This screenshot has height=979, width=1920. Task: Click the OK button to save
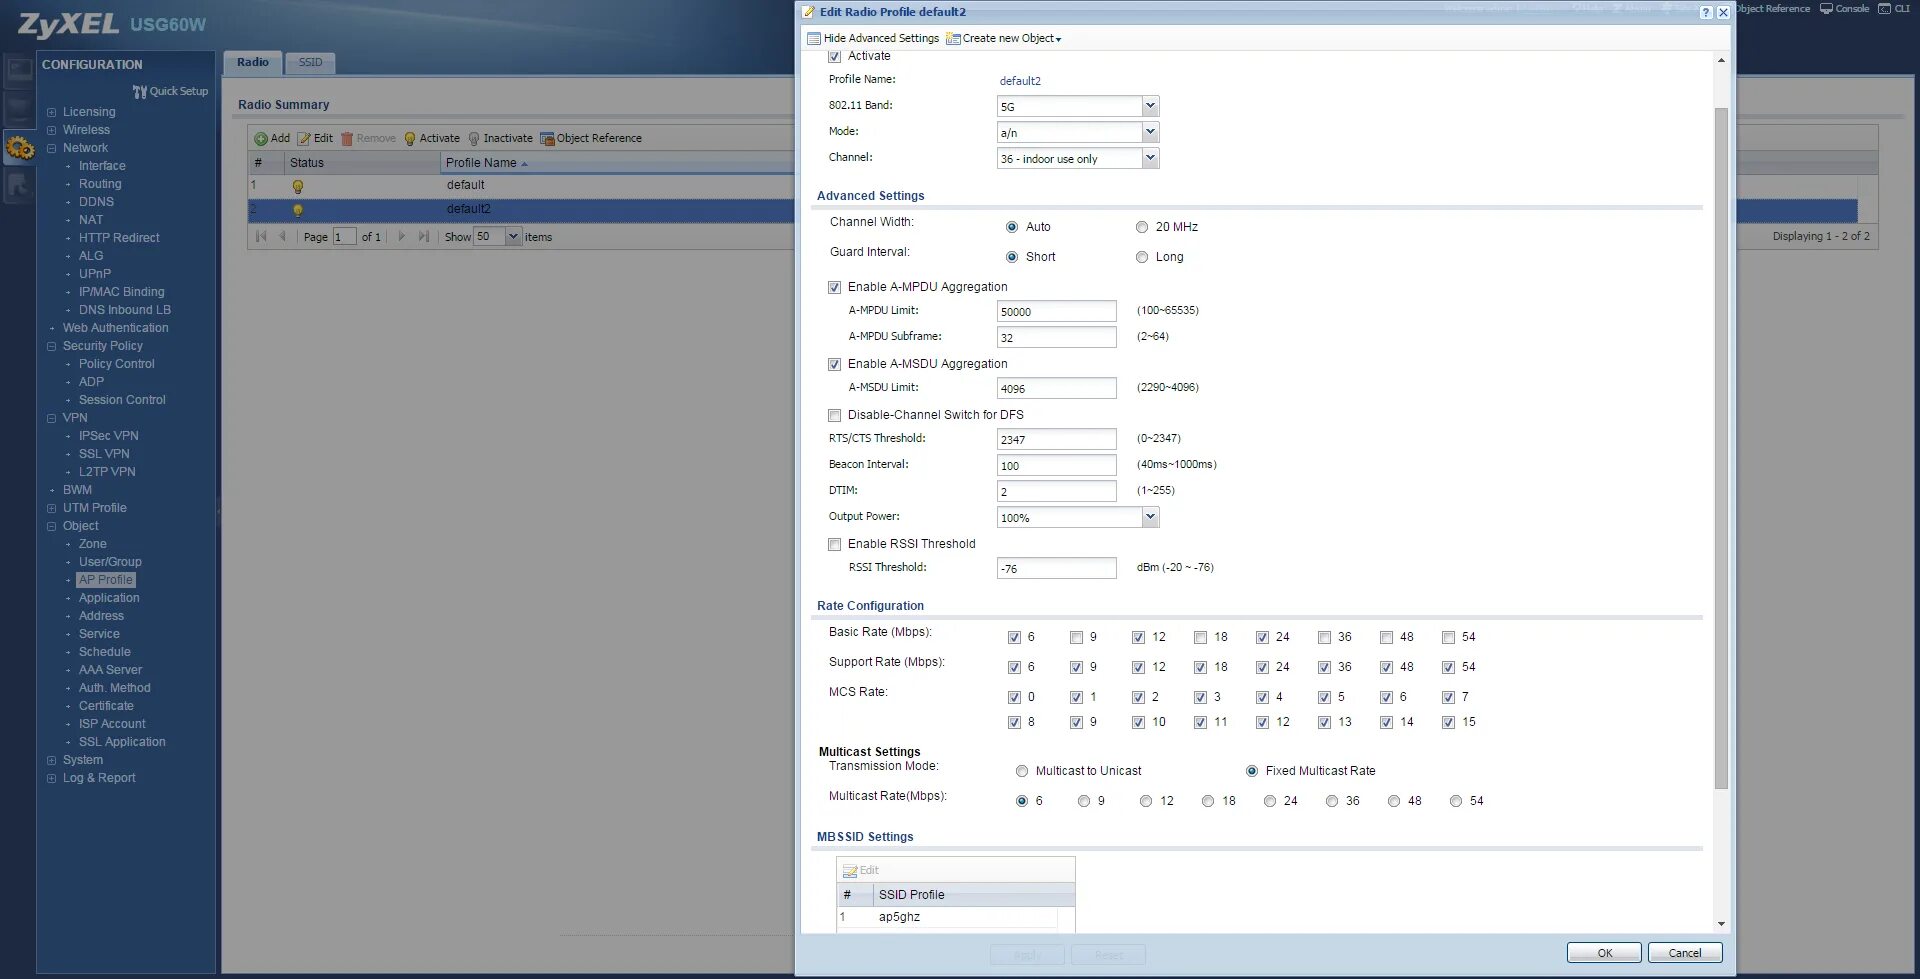click(1604, 952)
